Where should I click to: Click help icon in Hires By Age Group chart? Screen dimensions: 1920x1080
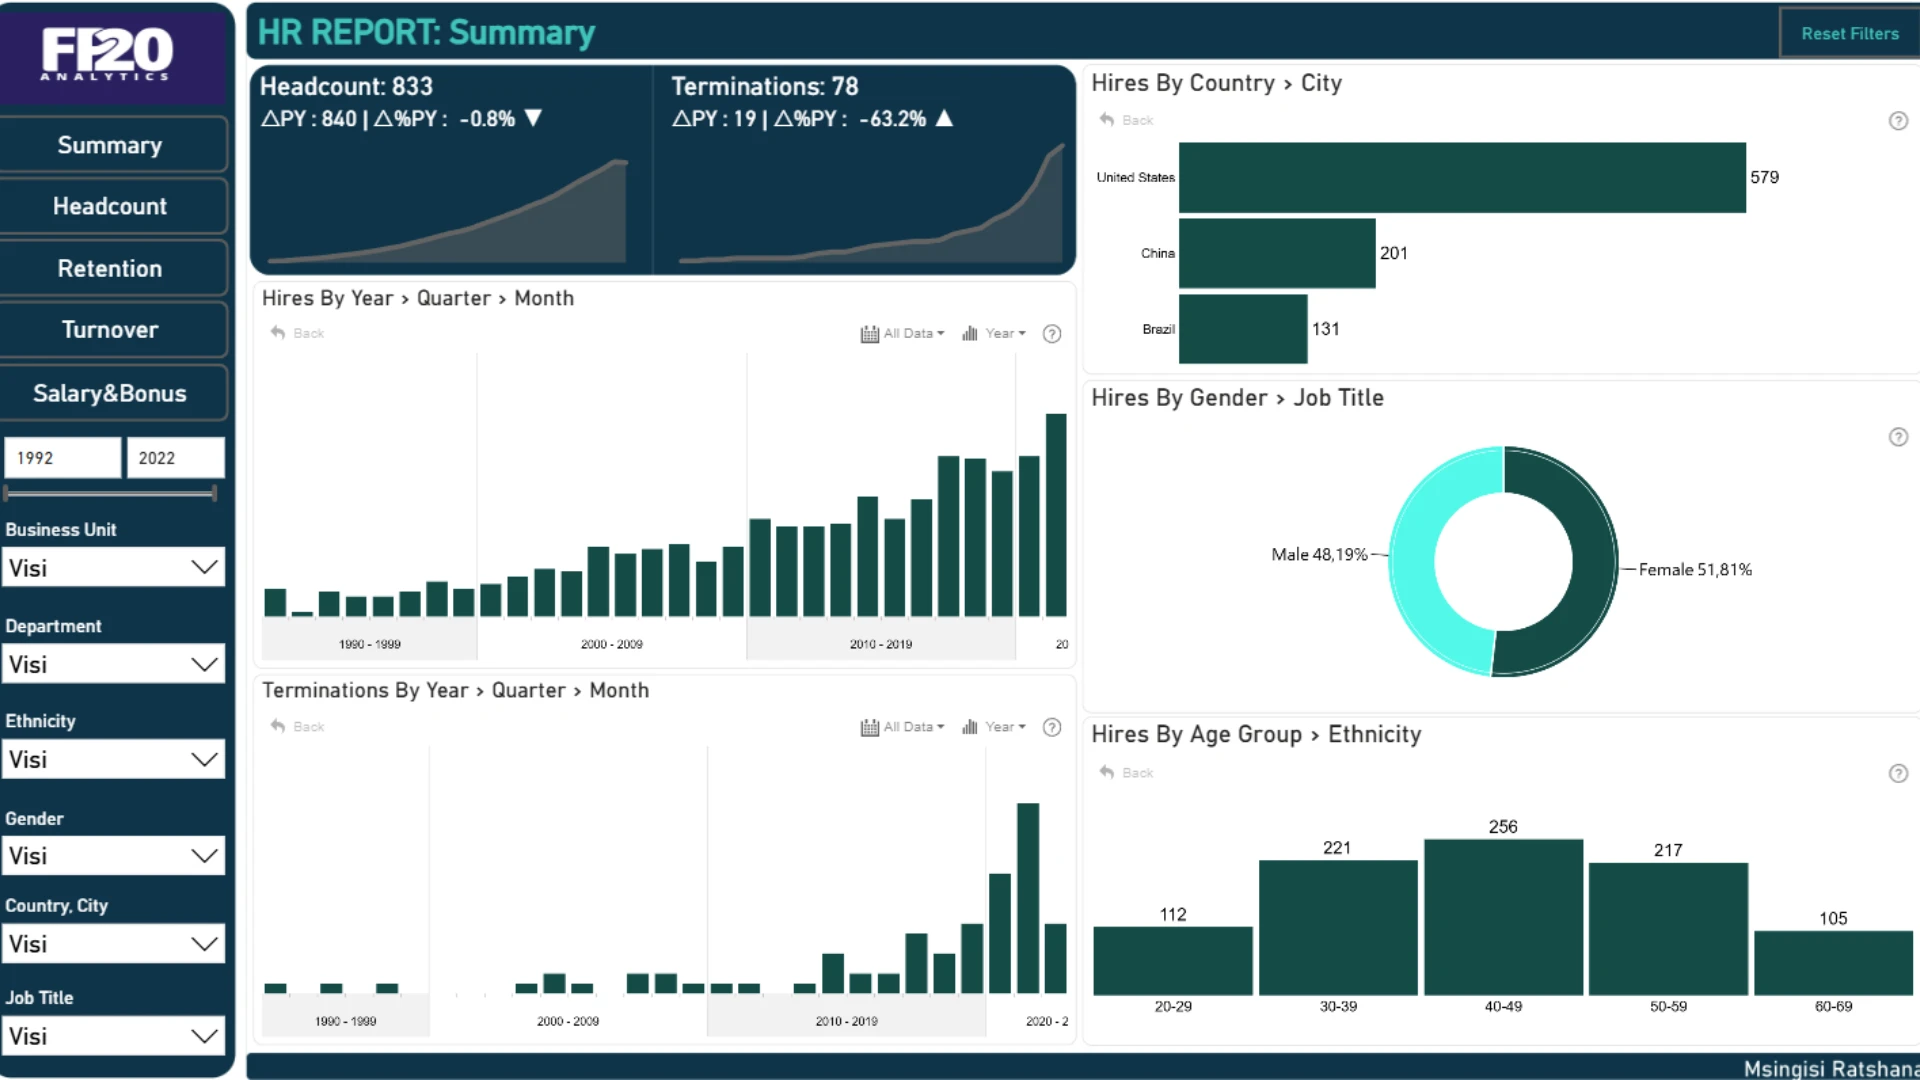pos(1897,773)
